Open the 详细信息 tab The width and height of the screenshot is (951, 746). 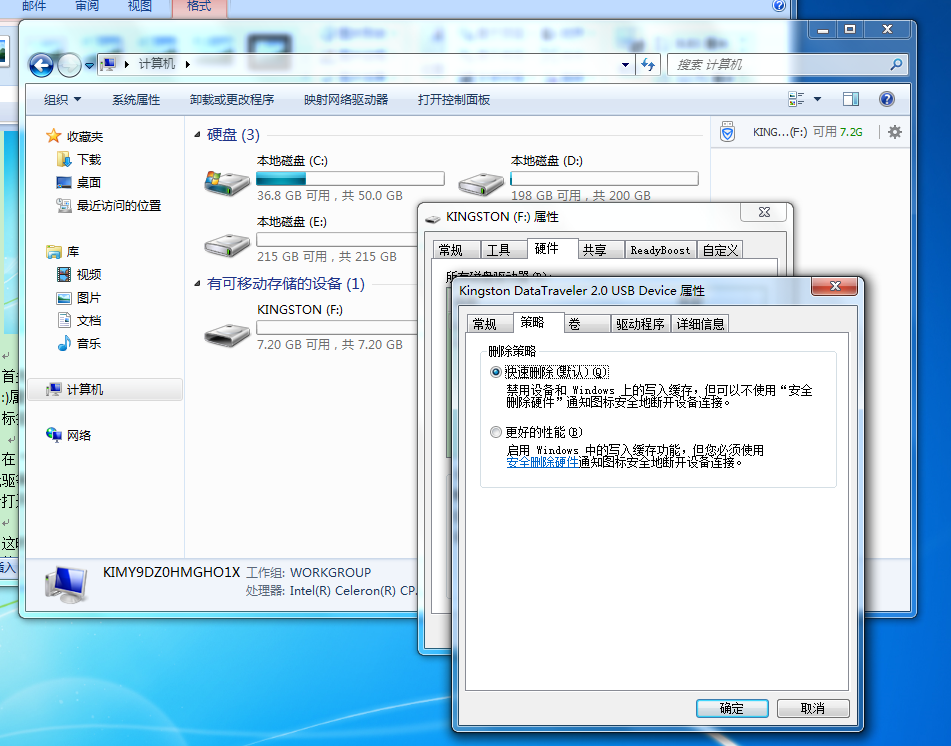(x=701, y=324)
